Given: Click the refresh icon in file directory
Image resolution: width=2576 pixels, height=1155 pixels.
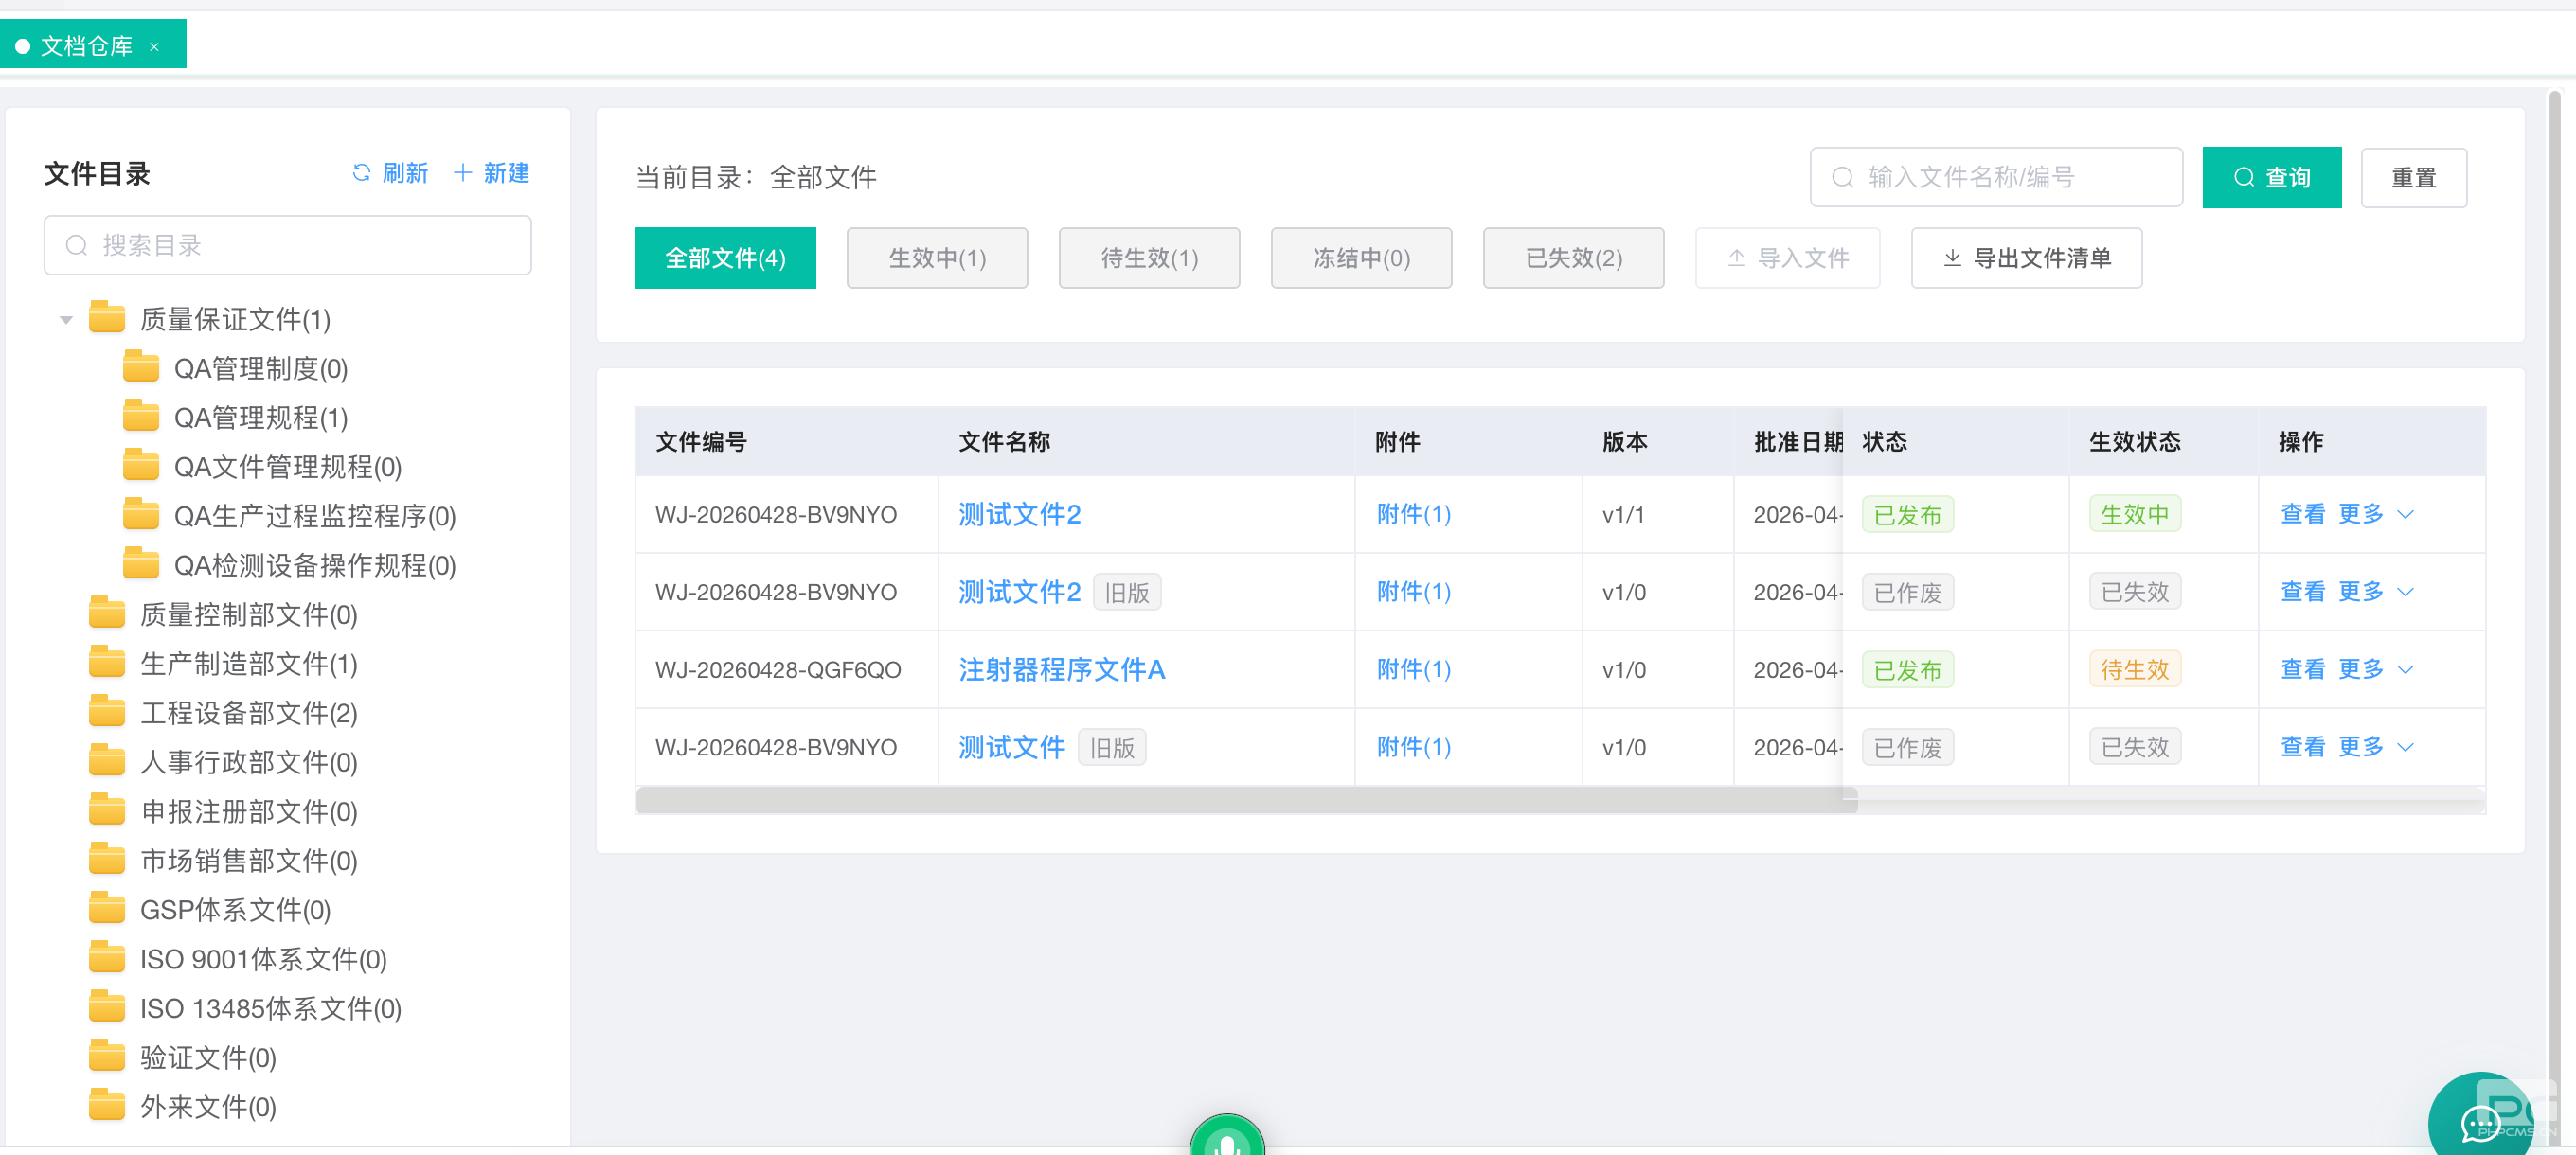Looking at the screenshot, I should (361, 173).
